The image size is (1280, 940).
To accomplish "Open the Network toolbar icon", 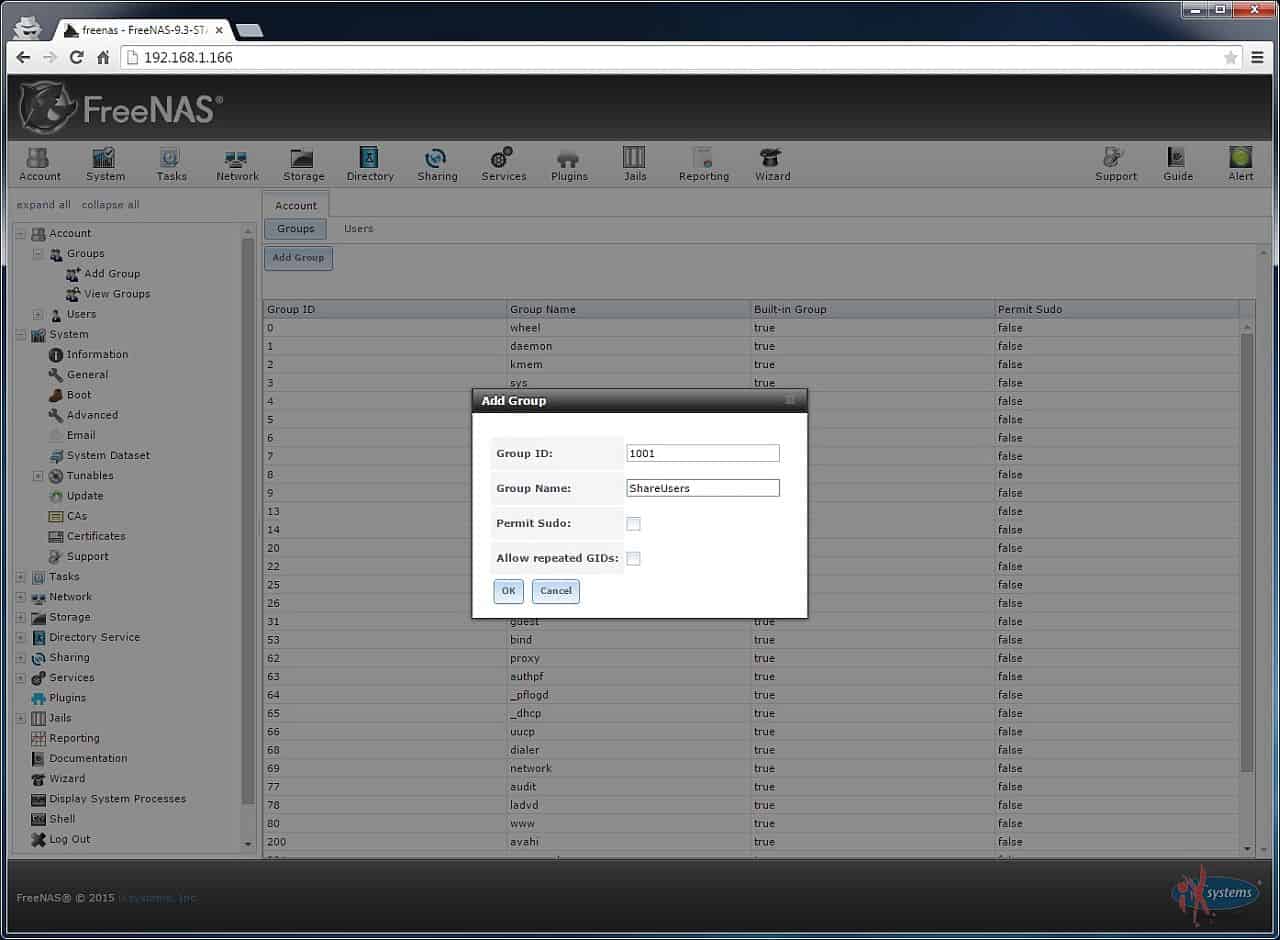I will [x=237, y=164].
